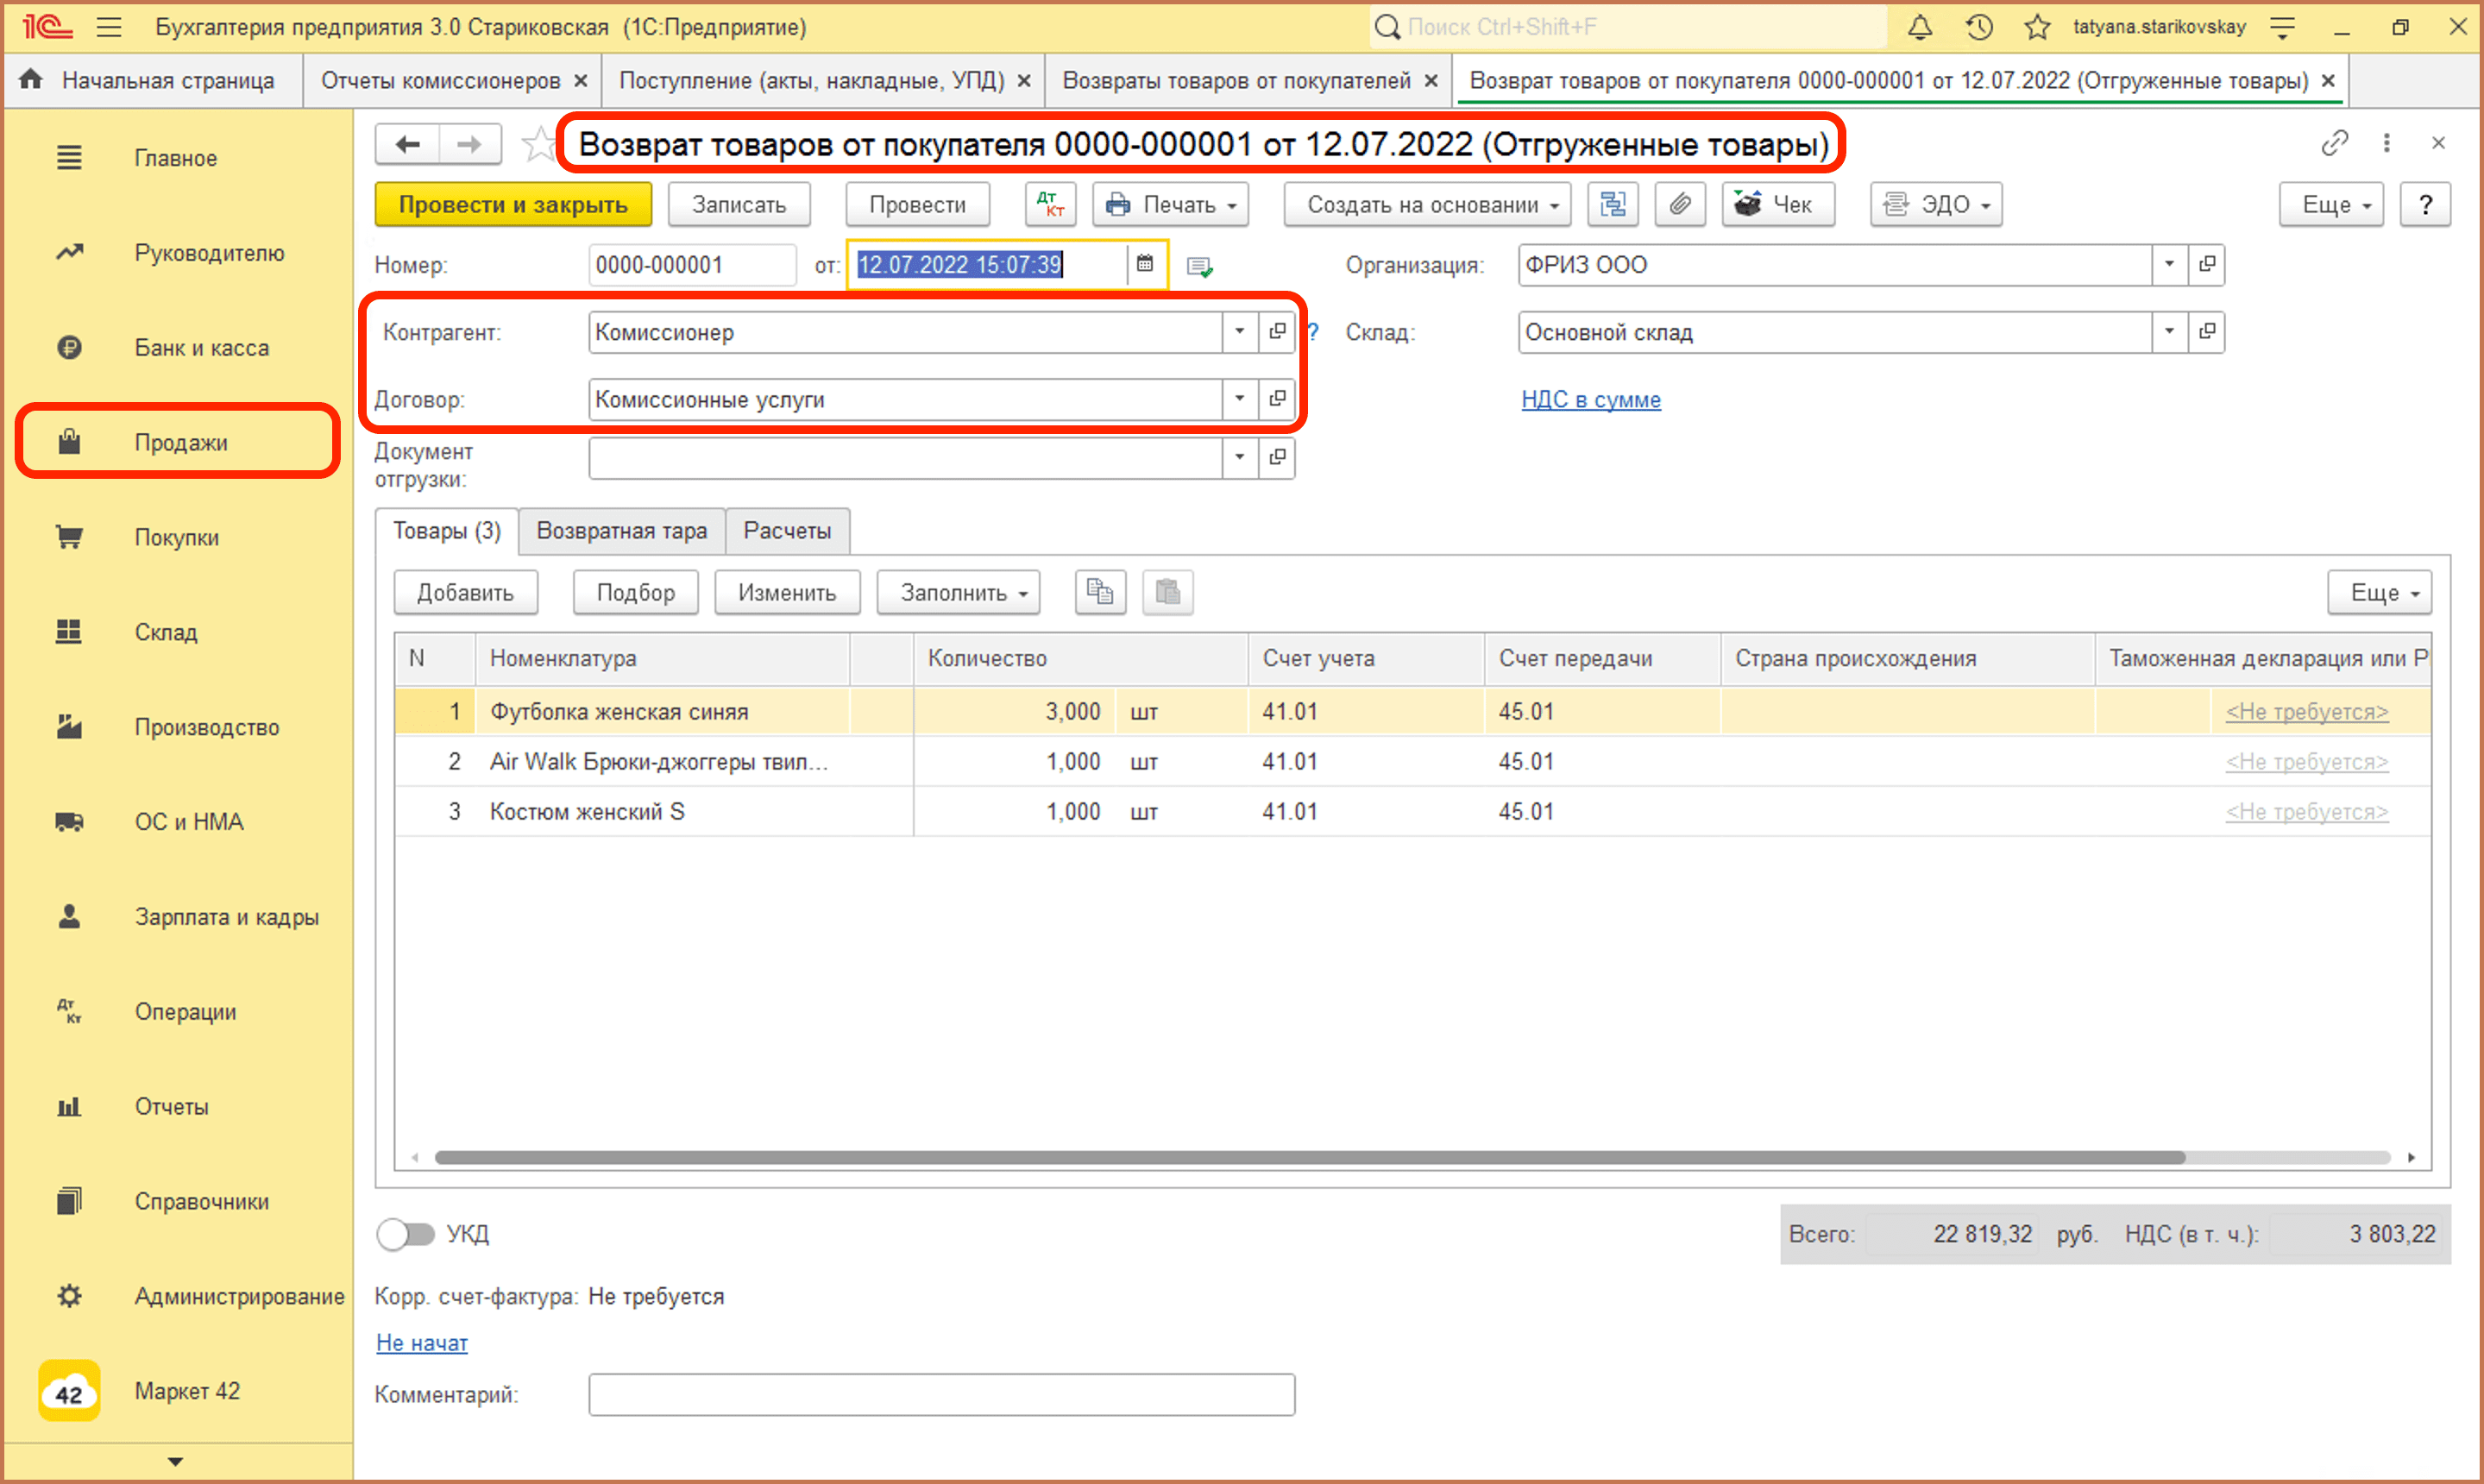Select row Футболка женская синяя
Image resolution: width=2484 pixels, height=1484 pixels.
pos(1412,711)
